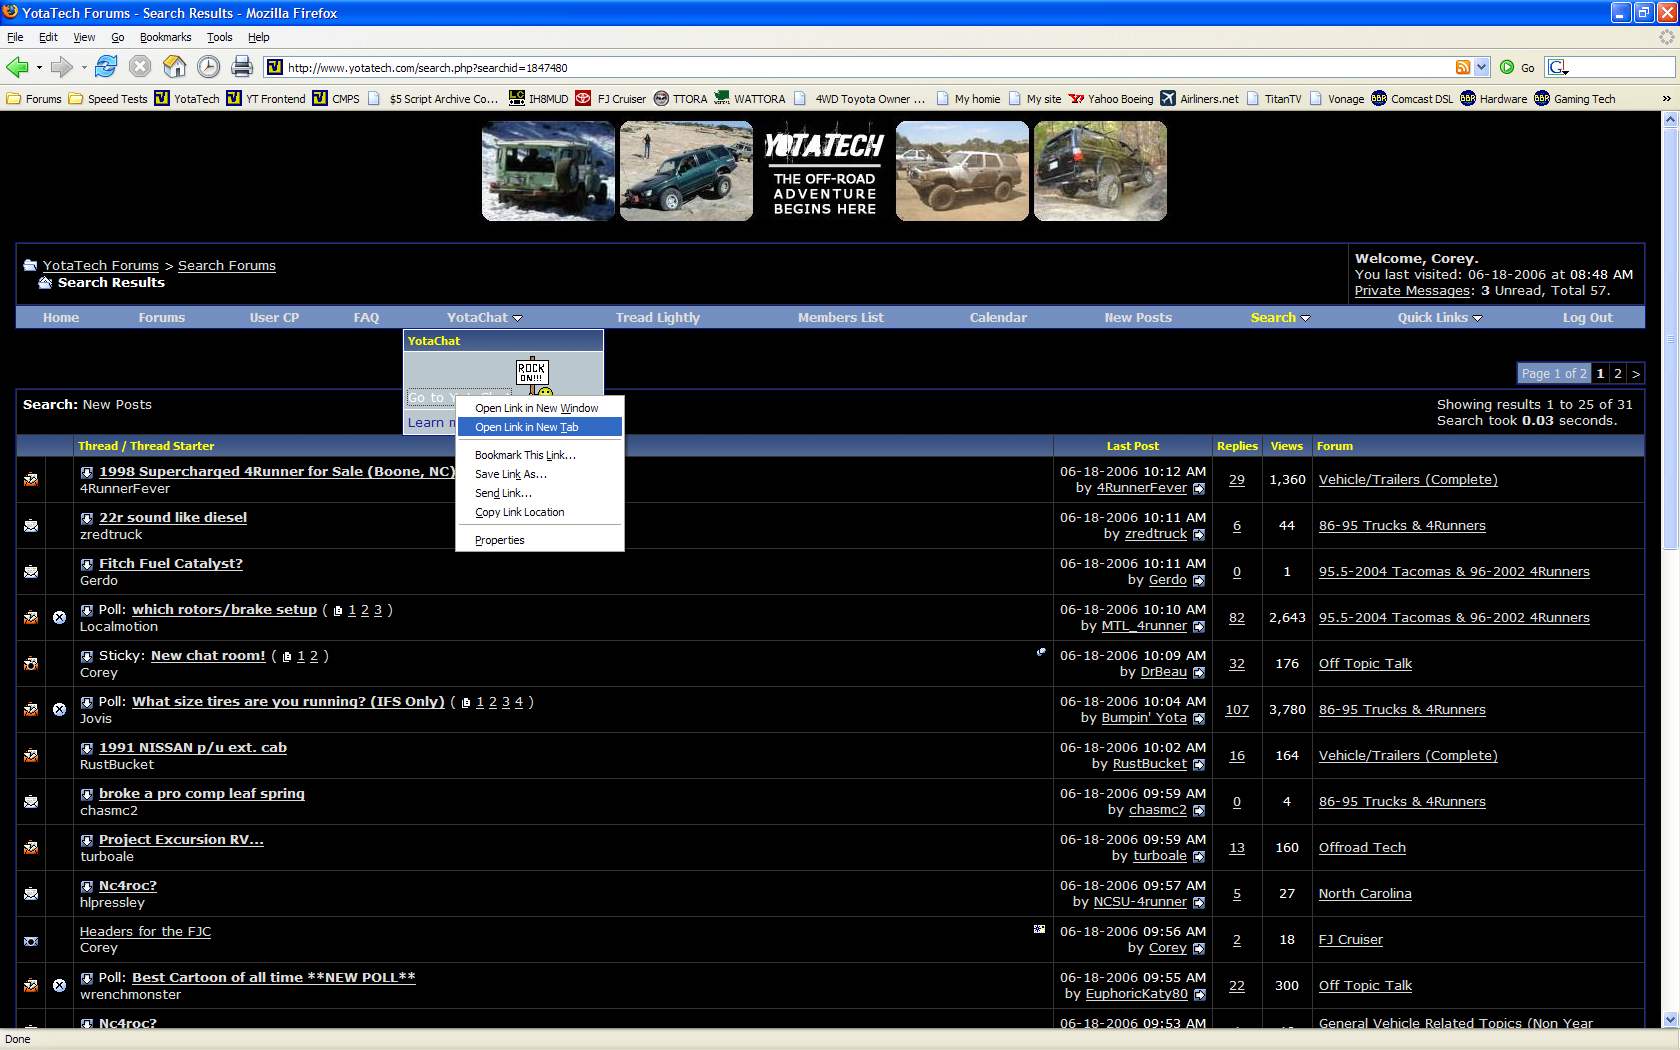This screenshot has width=1680, height=1050.
Task: Click the browser search input field
Action: (x=1621, y=67)
